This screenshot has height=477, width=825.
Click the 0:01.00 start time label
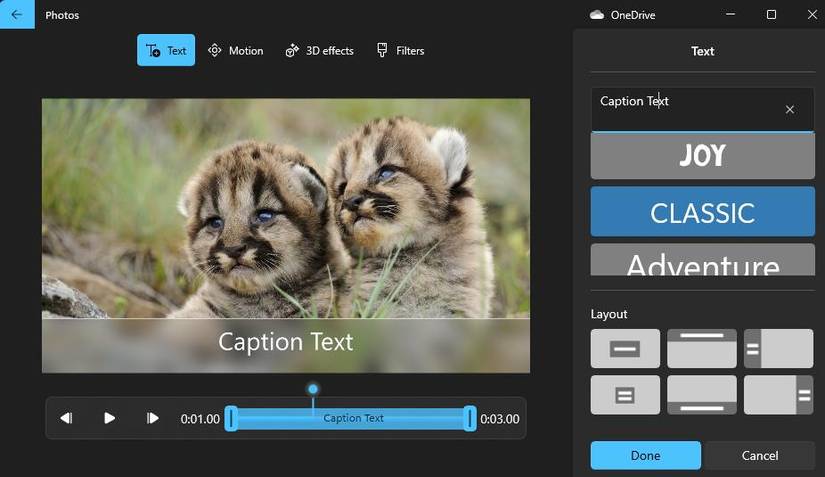tap(200, 419)
